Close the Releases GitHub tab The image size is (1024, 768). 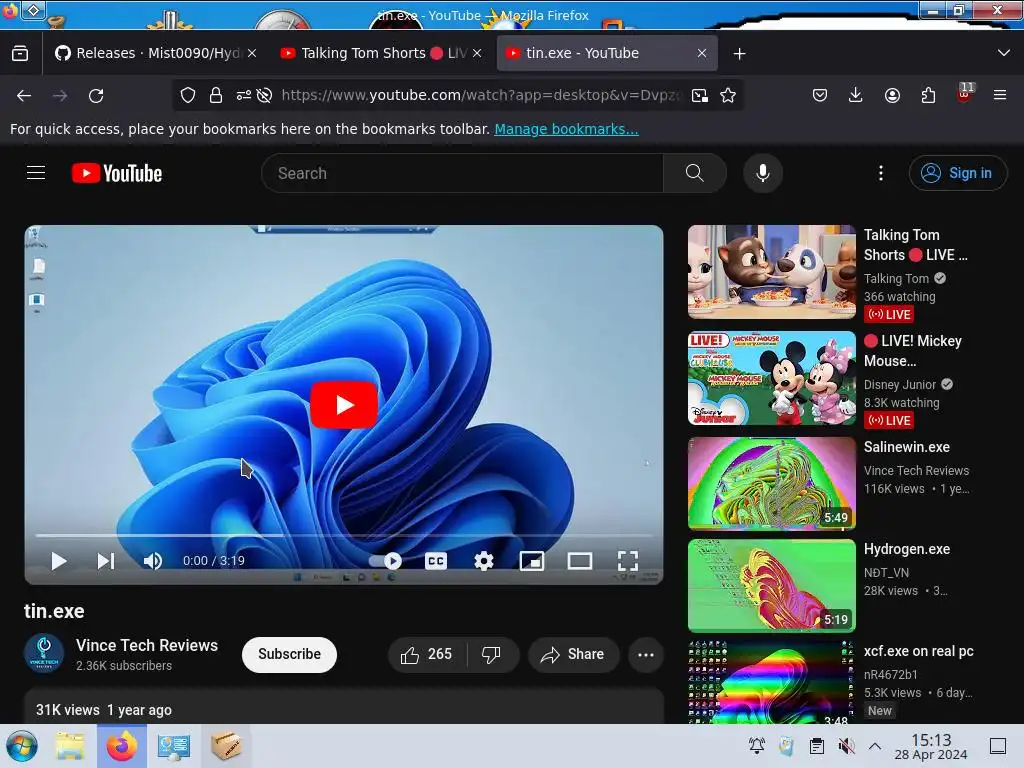click(x=251, y=53)
